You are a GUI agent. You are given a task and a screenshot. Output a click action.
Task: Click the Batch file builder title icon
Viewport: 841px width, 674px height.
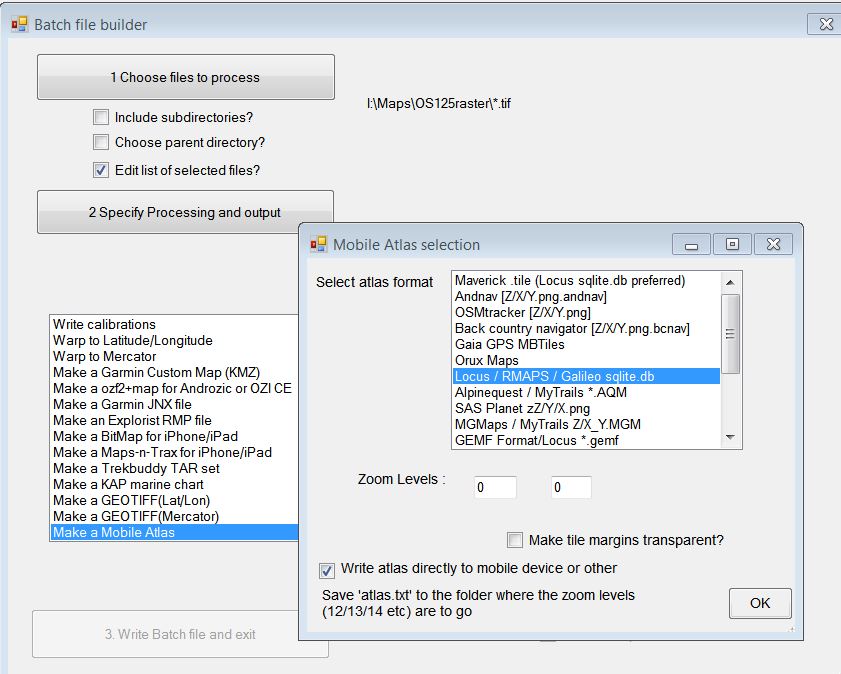[x=19, y=24]
